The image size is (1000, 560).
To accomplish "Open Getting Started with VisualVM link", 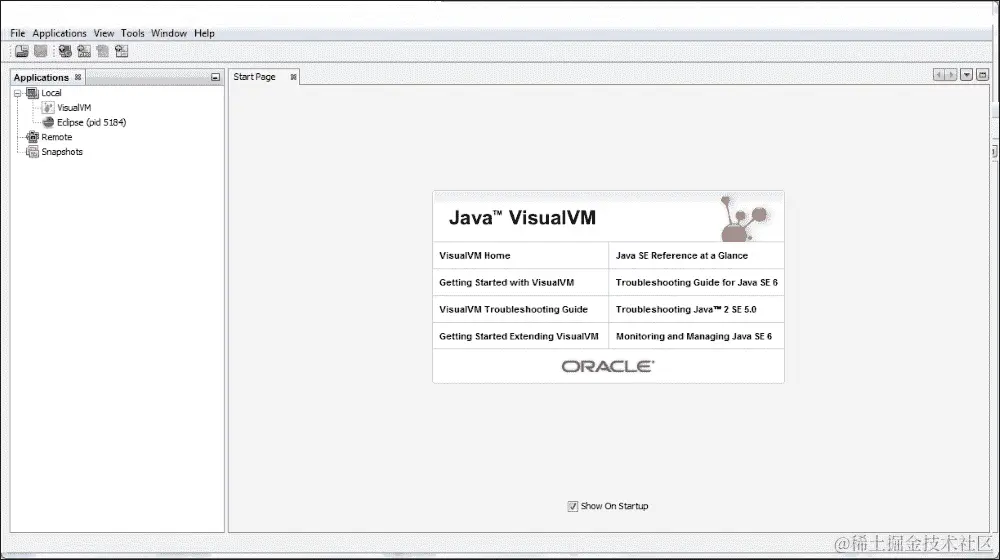I will 506,283.
